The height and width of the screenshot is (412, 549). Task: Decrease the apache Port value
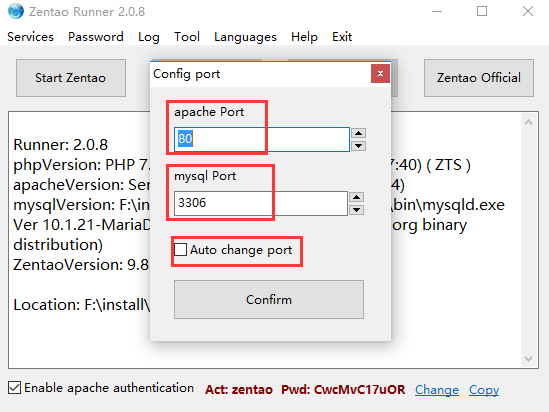358,146
